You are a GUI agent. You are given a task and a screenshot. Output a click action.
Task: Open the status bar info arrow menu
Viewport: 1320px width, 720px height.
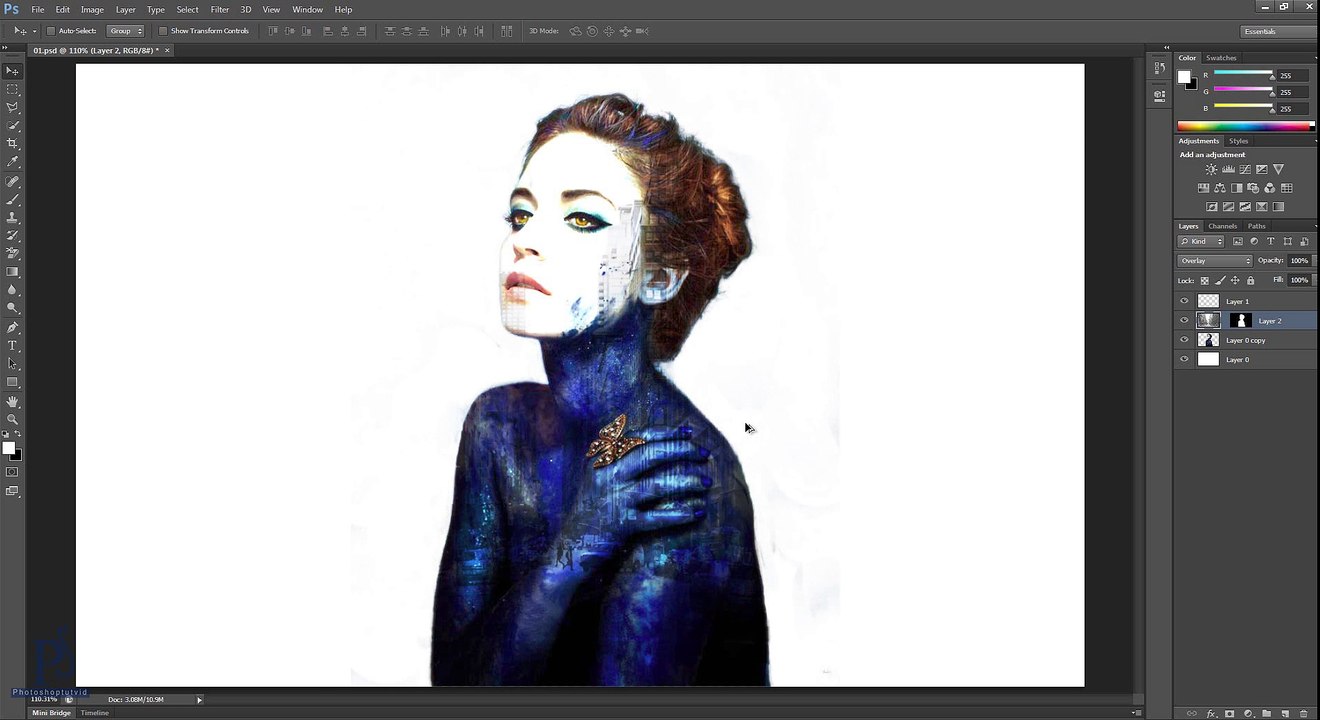pyautogui.click(x=199, y=700)
